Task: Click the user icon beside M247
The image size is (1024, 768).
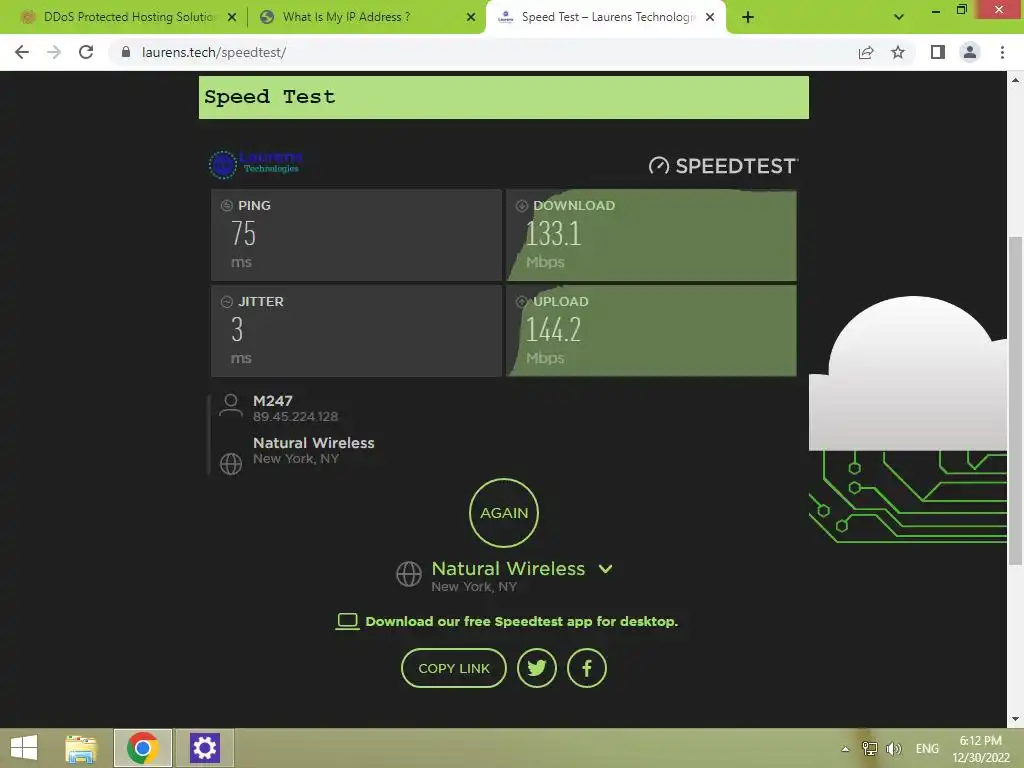Action: point(231,405)
